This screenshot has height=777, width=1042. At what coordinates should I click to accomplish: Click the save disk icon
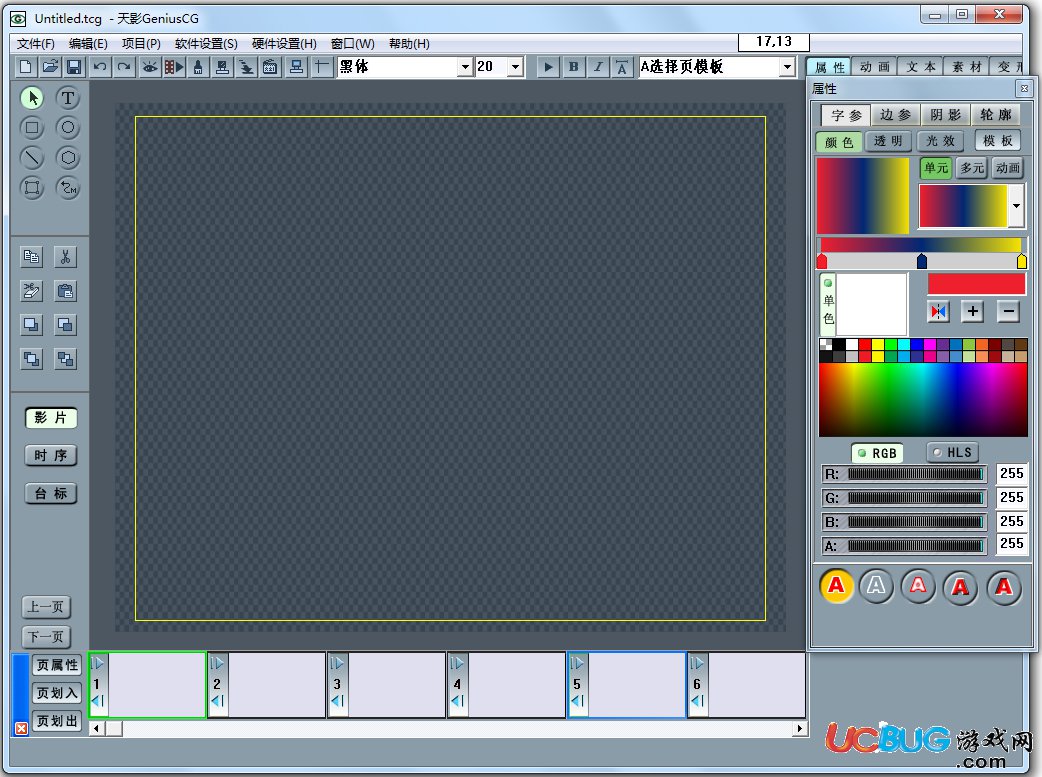click(x=74, y=67)
